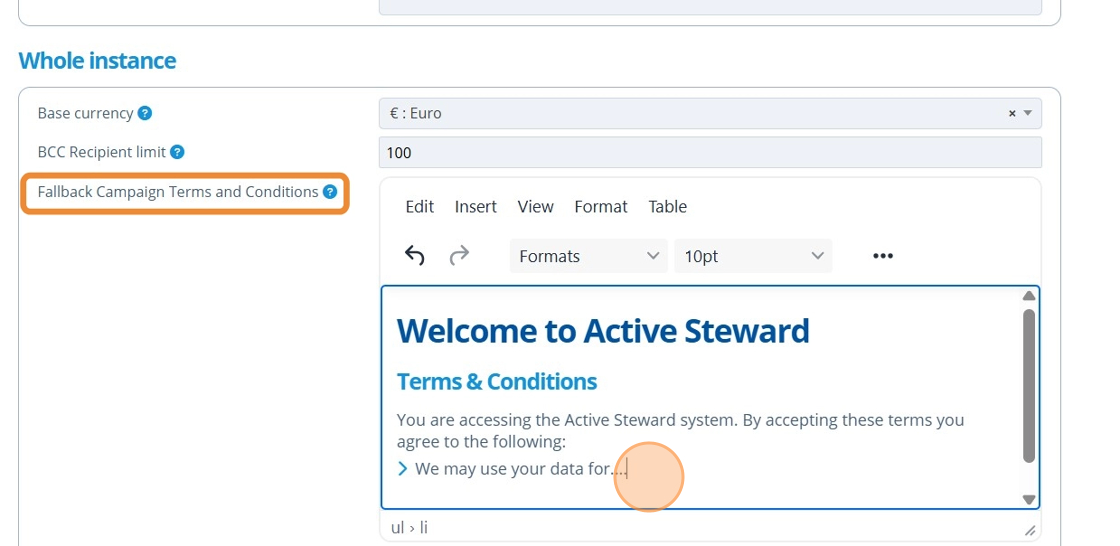Click the 'Base currency' label
The image size is (1120, 546).
(86, 113)
